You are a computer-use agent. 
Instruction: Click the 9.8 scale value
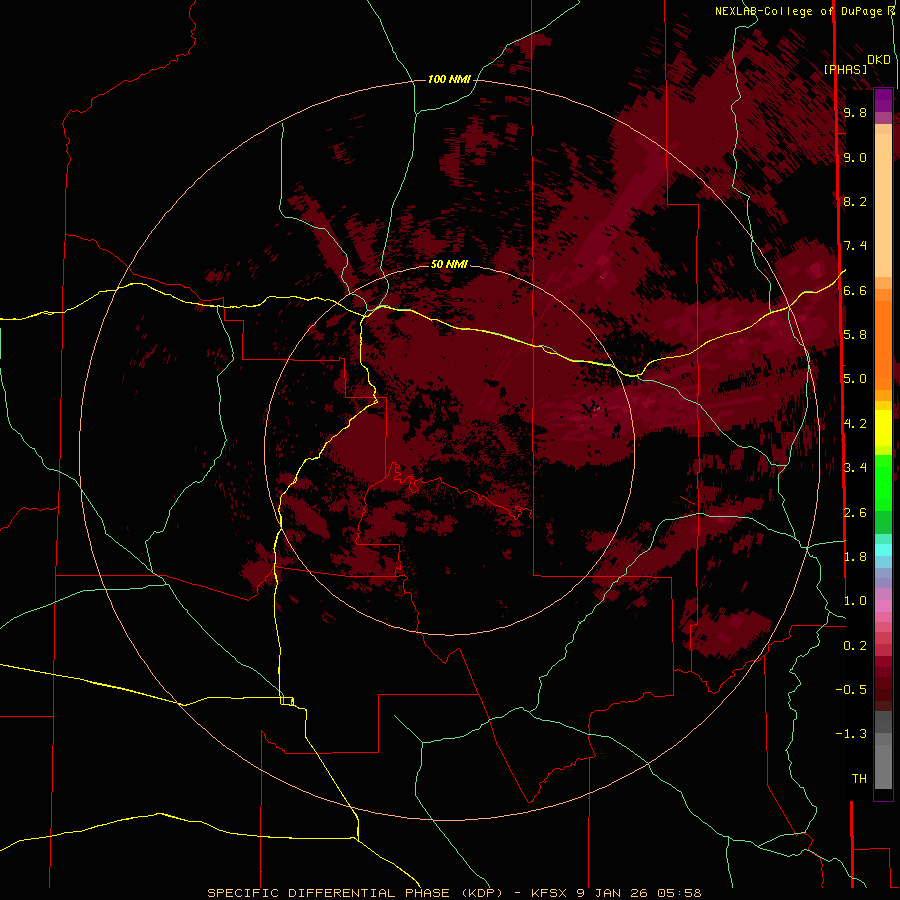pos(855,112)
